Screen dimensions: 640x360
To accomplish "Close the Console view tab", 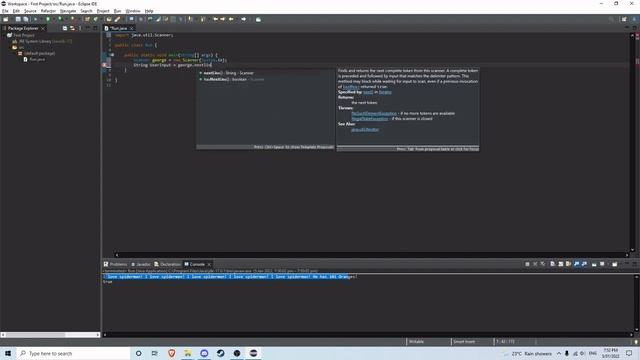I will (209, 265).
